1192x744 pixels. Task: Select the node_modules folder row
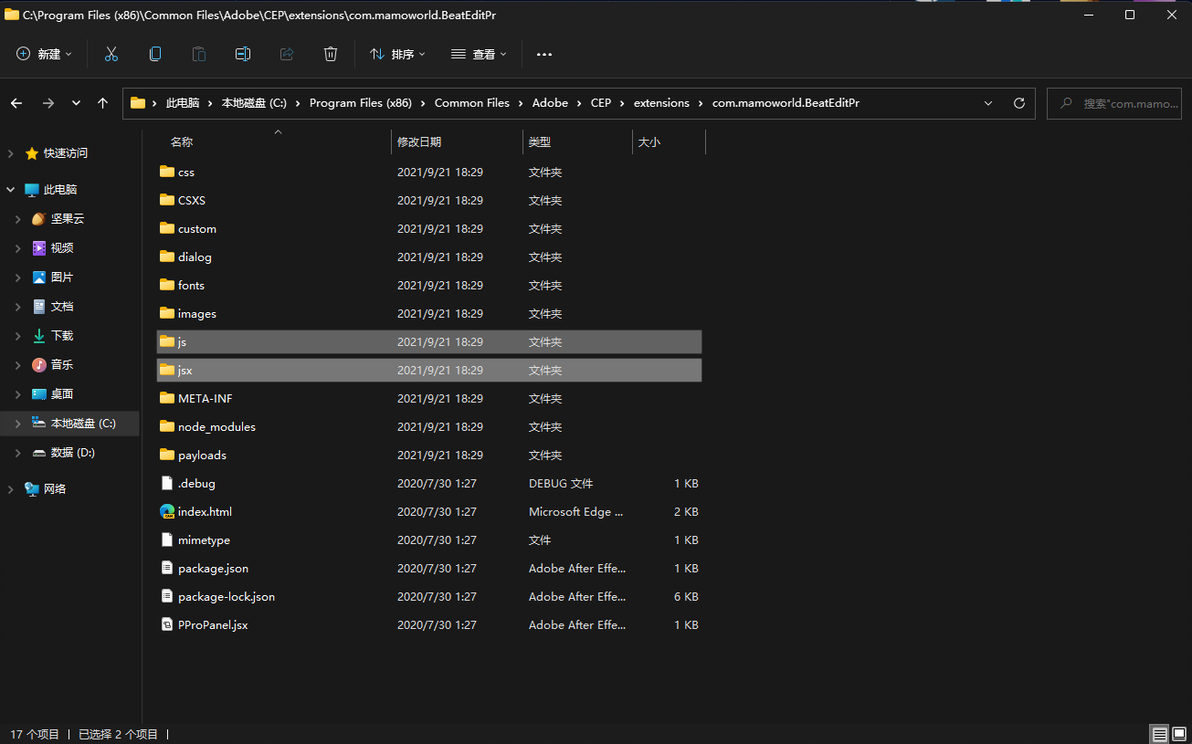click(430, 427)
